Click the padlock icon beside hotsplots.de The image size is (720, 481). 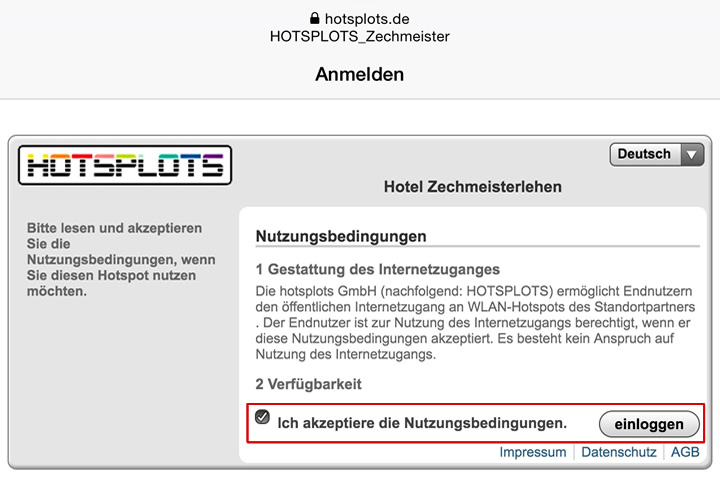point(315,18)
